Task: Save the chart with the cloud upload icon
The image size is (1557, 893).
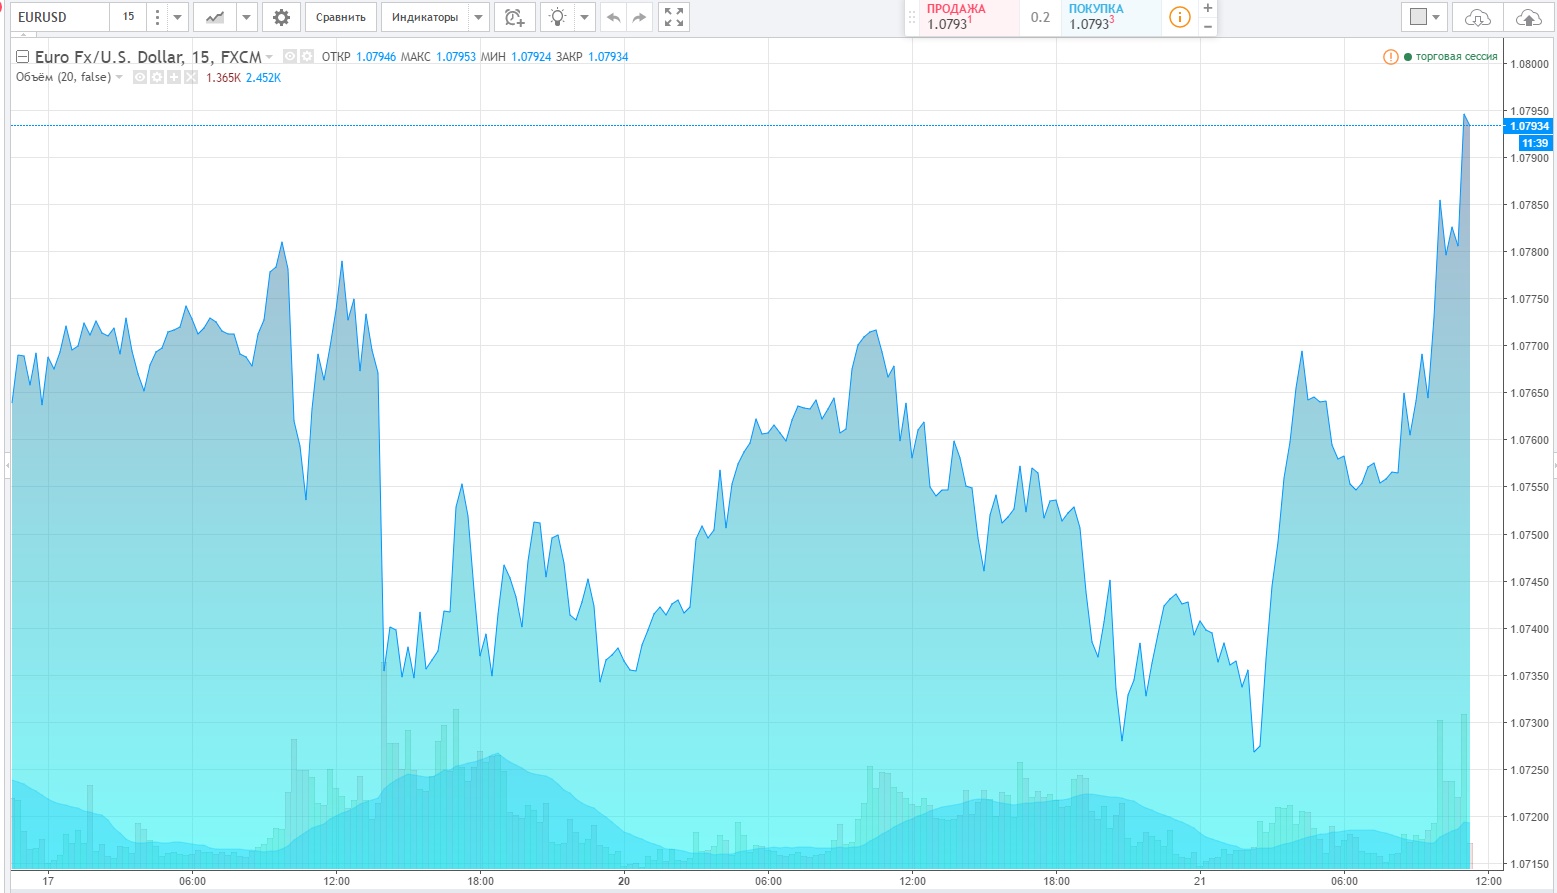Action: 1529,17
